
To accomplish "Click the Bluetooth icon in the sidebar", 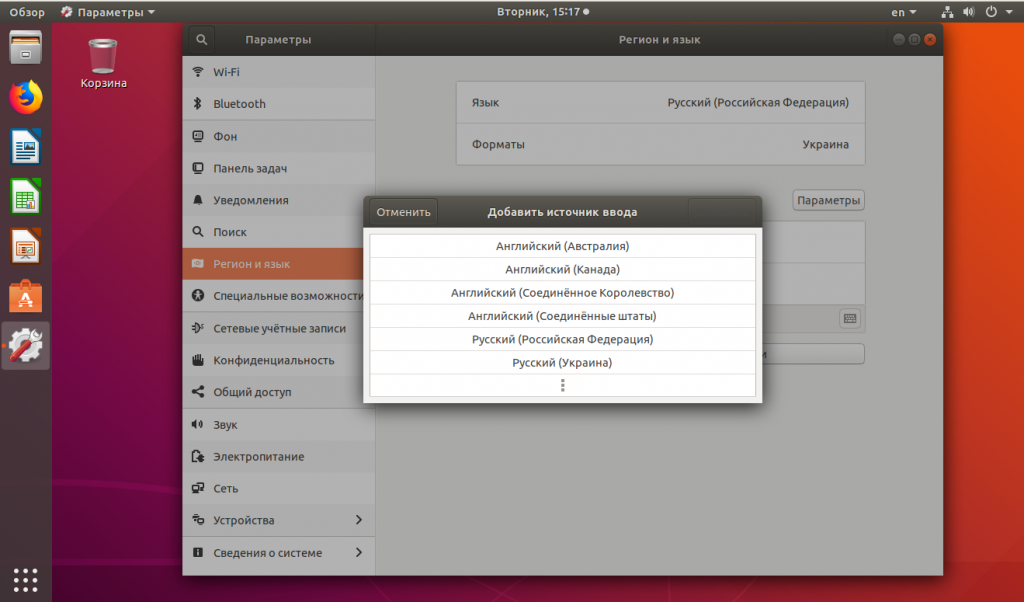I will (198, 103).
